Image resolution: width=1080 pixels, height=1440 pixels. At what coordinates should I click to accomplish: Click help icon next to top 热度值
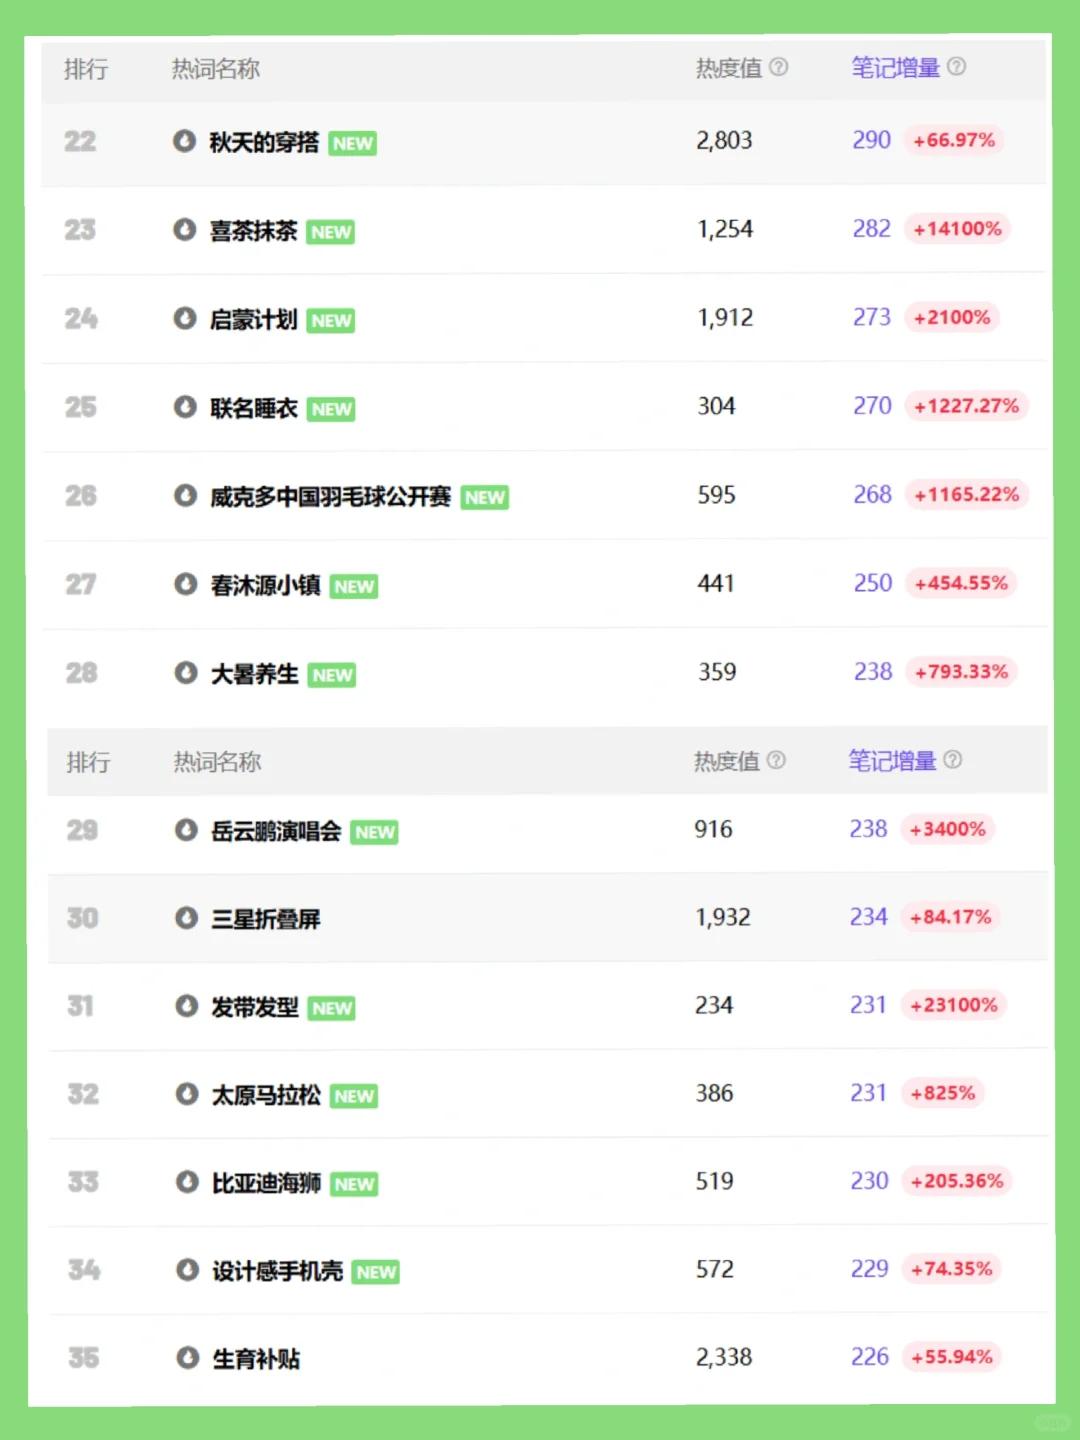(x=779, y=67)
